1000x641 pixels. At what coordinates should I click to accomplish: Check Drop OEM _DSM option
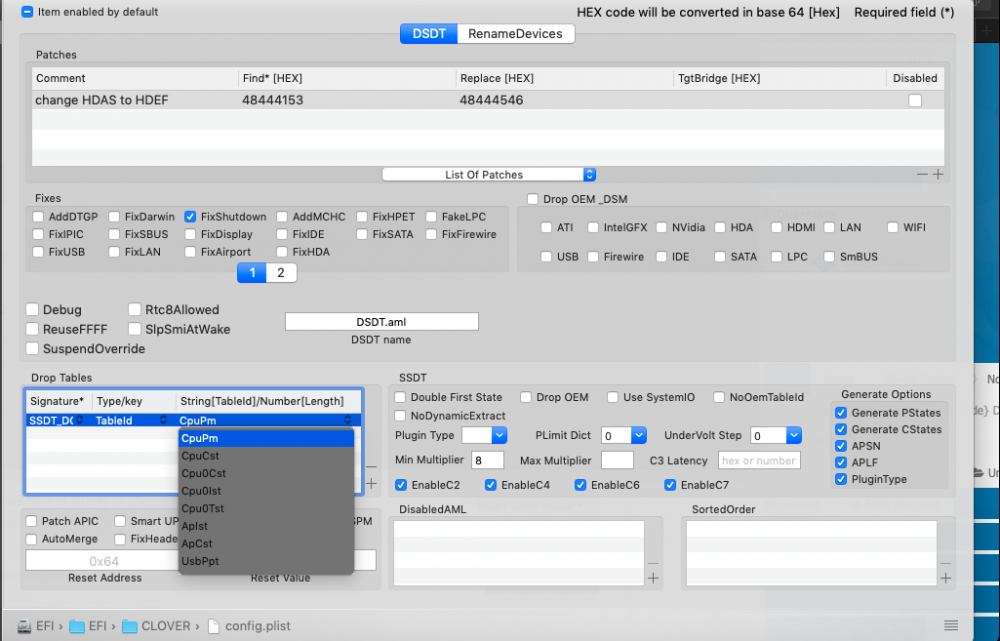(533, 199)
